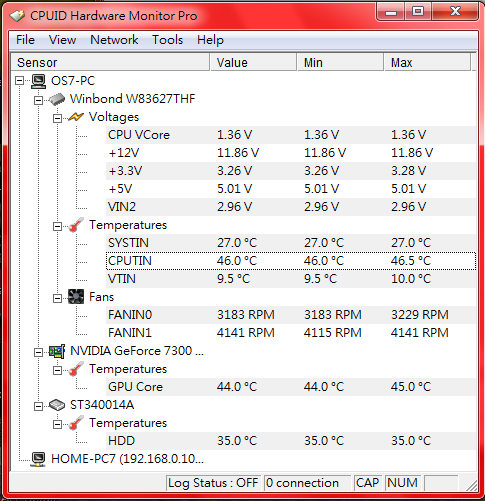Click the Voltages lightning icon
This screenshot has width=485, height=501.
[76, 117]
